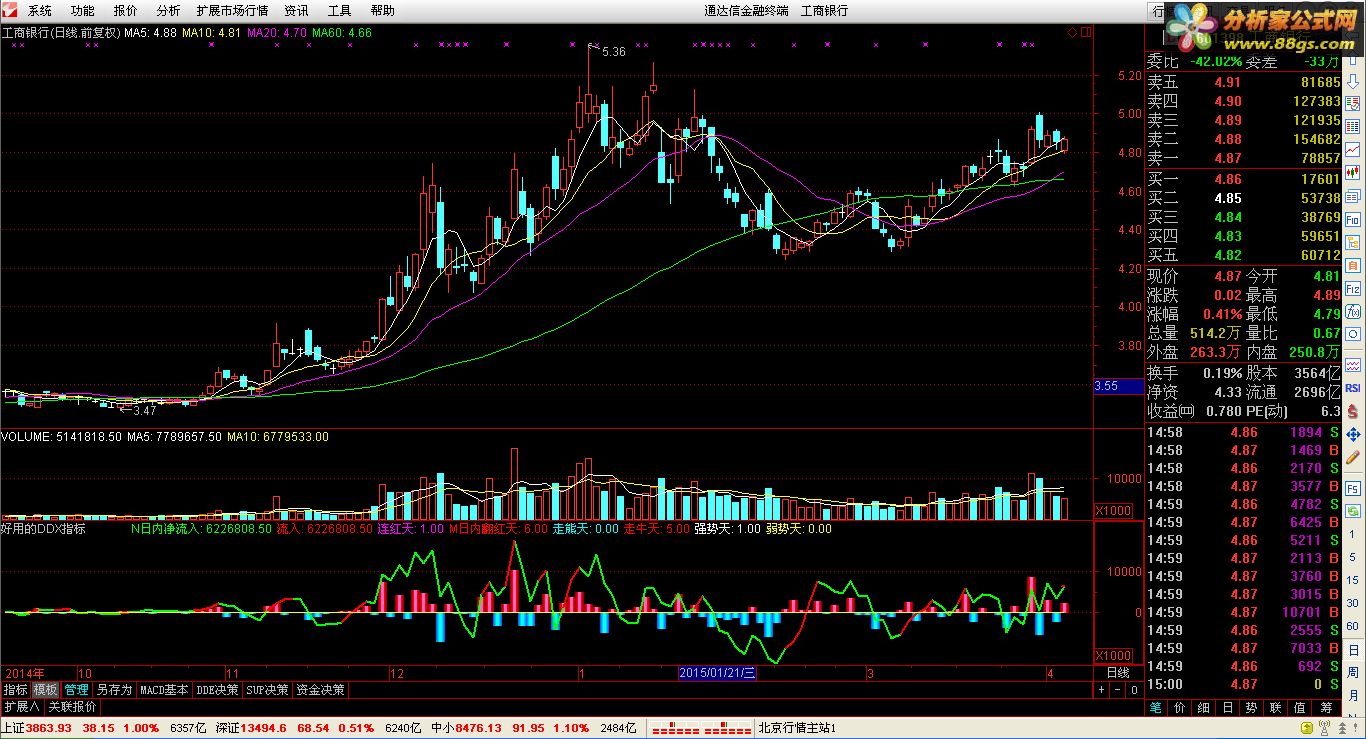Select the pencil drawing tool icon
The image size is (1366, 739).
point(1353,457)
